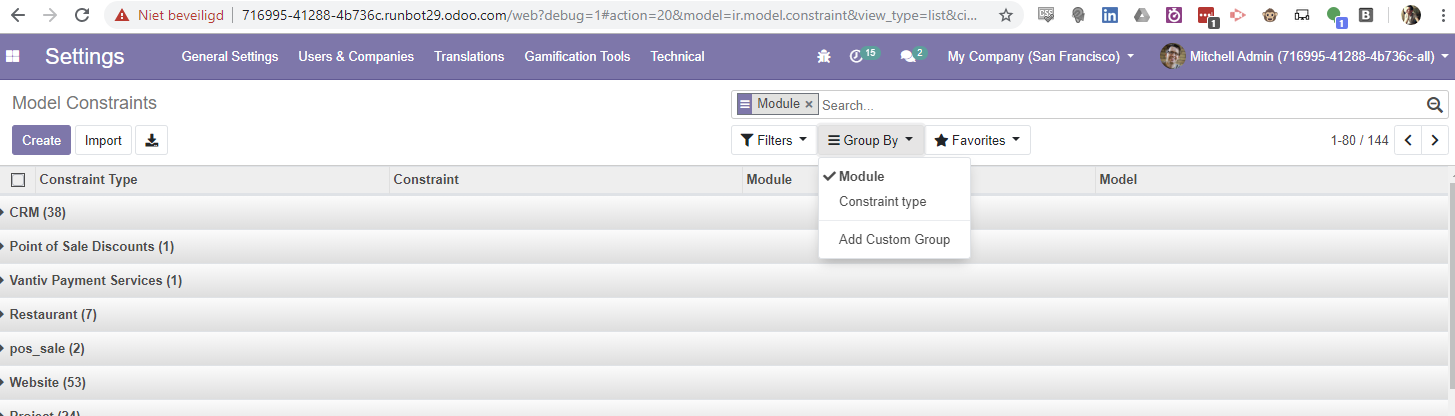Image resolution: width=1455 pixels, height=416 pixels.
Task: Click the green dot extension icon
Action: pos(1336,16)
